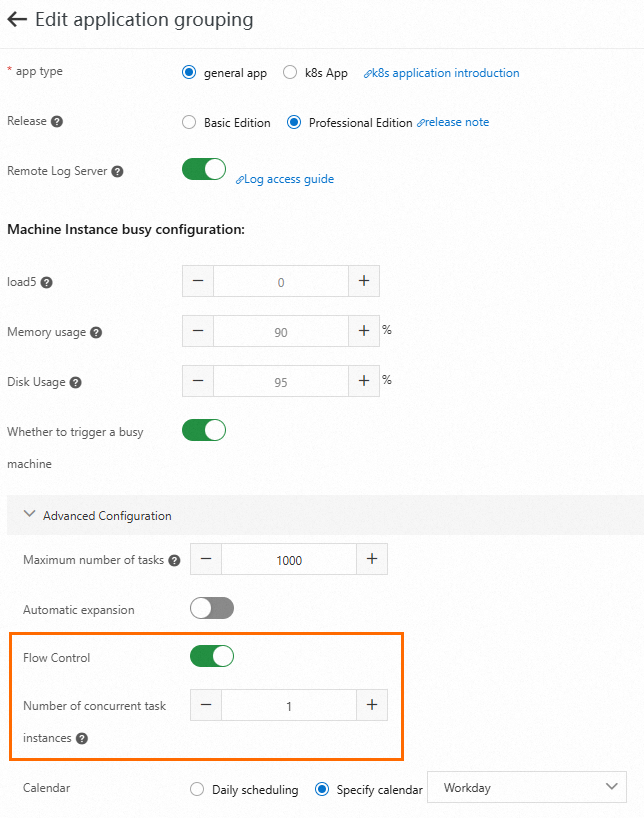Disable the Flow Control toggle
The image size is (644, 818).
coord(211,657)
